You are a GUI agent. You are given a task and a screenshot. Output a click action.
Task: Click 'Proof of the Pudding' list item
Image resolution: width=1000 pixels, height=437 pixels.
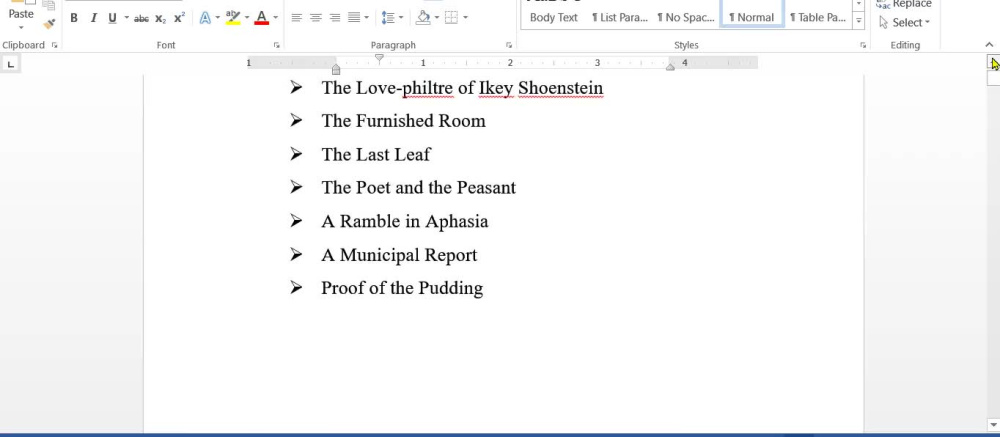coord(402,288)
